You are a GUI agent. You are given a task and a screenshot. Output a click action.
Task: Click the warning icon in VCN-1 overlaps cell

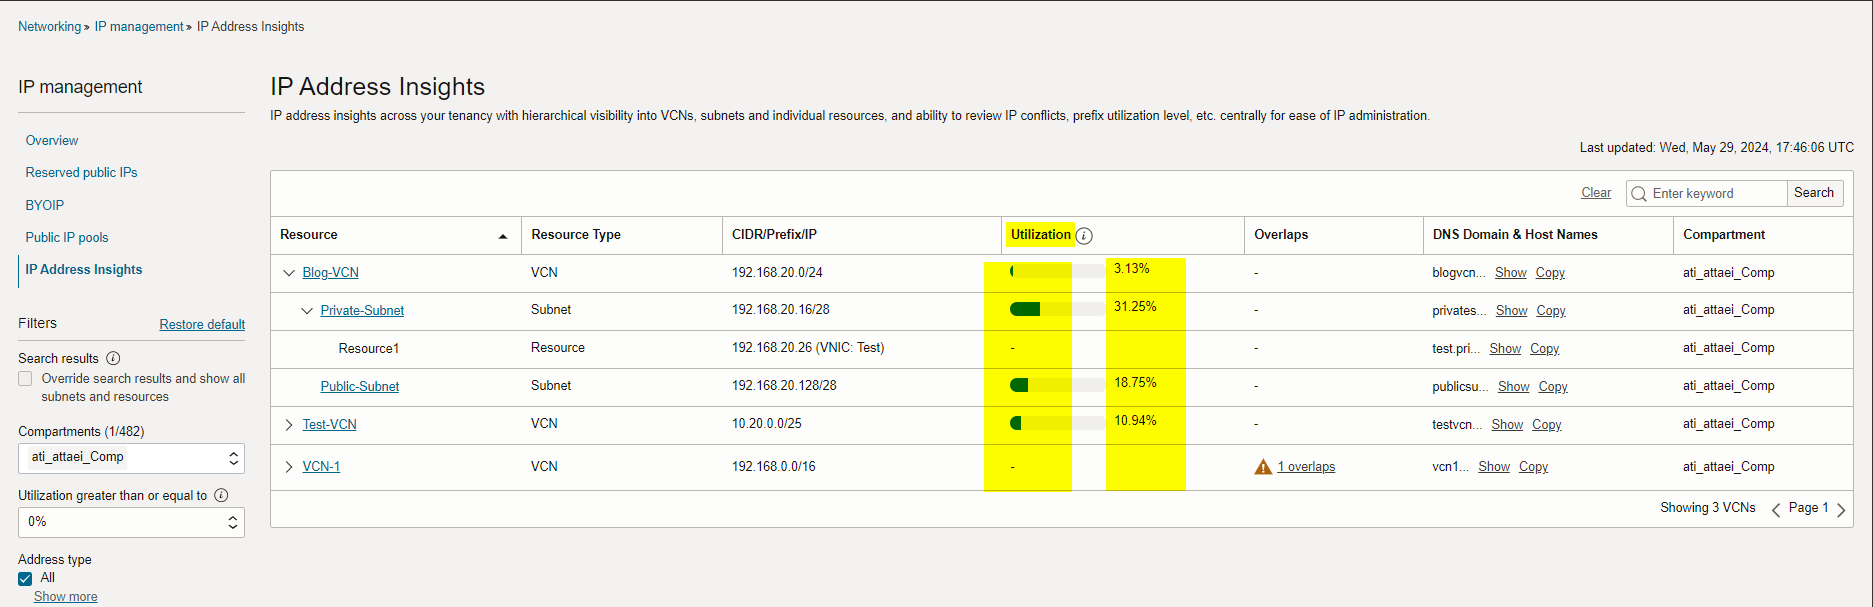1263,467
